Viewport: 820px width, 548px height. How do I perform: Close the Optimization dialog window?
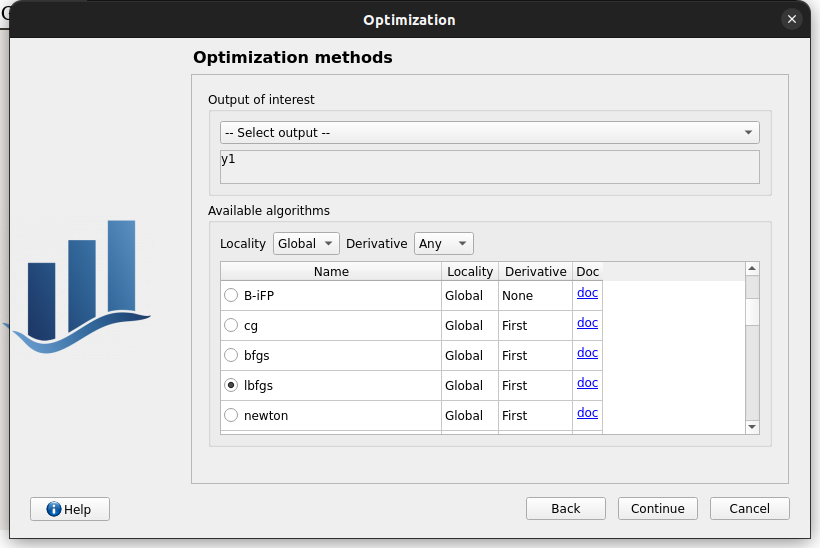tap(792, 19)
